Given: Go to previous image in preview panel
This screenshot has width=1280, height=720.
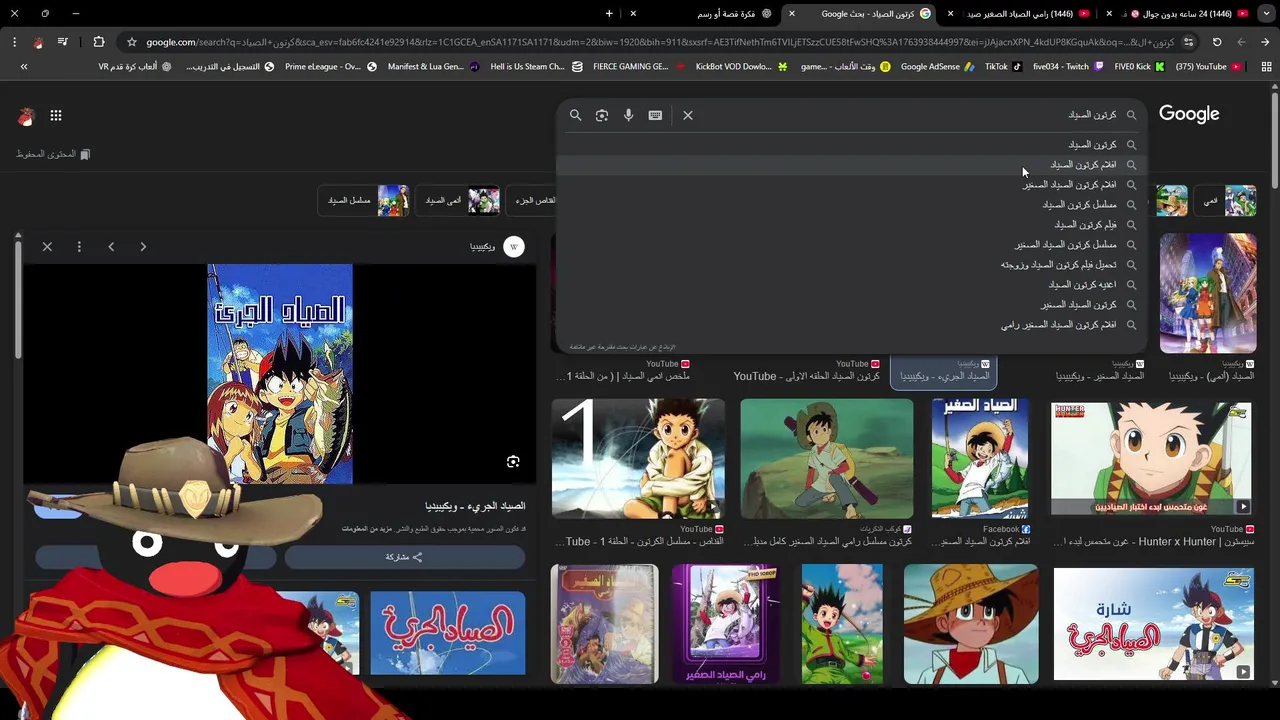Looking at the screenshot, I should click(x=111, y=246).
